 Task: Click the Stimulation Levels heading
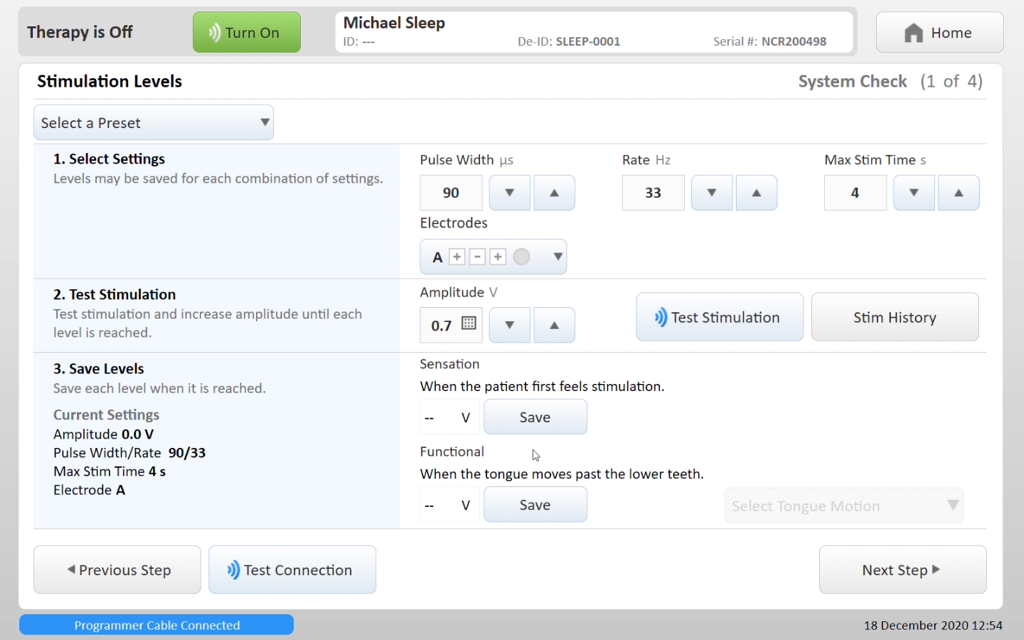(110, 82)
